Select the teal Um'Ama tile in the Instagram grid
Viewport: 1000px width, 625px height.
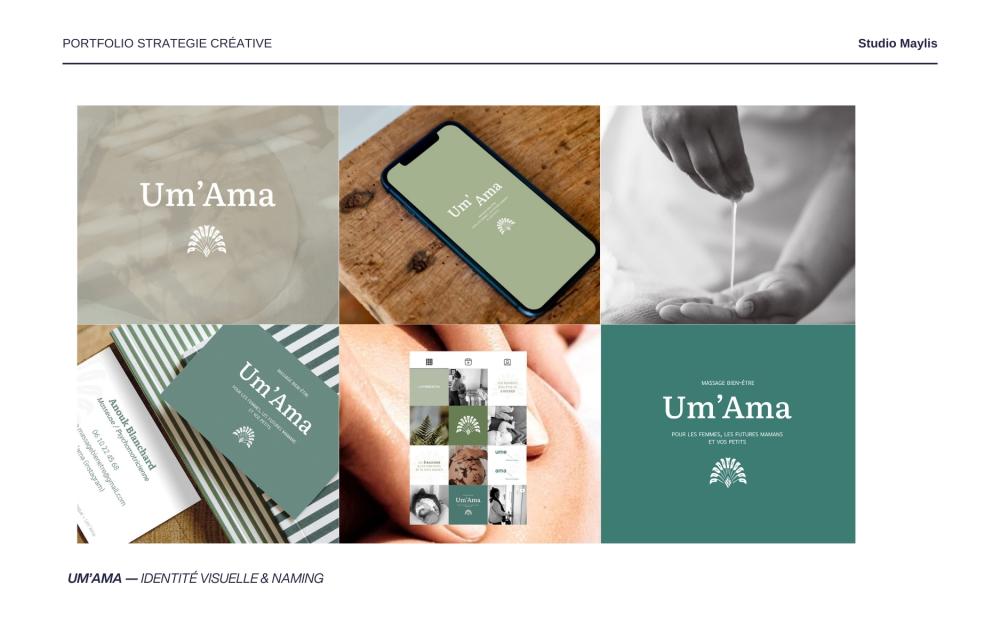pyautogui.click(x=468, y=504)
